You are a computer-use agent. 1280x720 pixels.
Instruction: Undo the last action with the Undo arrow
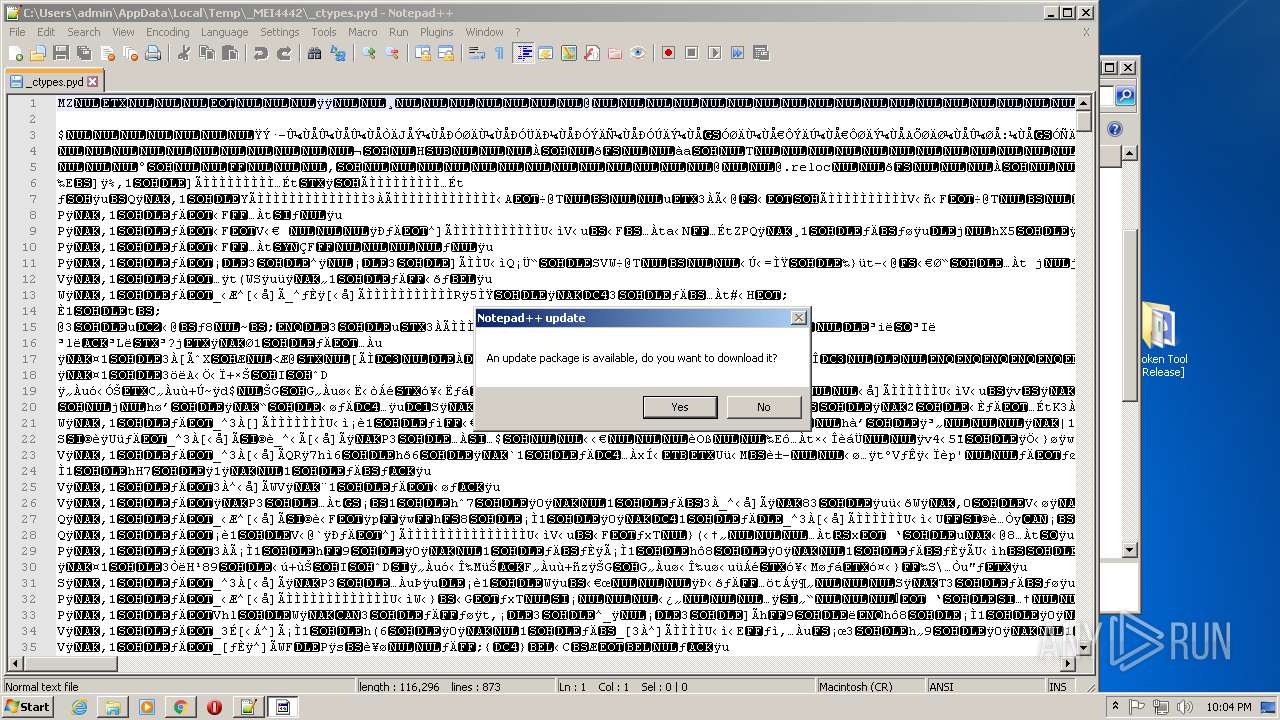(x=261, y=53)
